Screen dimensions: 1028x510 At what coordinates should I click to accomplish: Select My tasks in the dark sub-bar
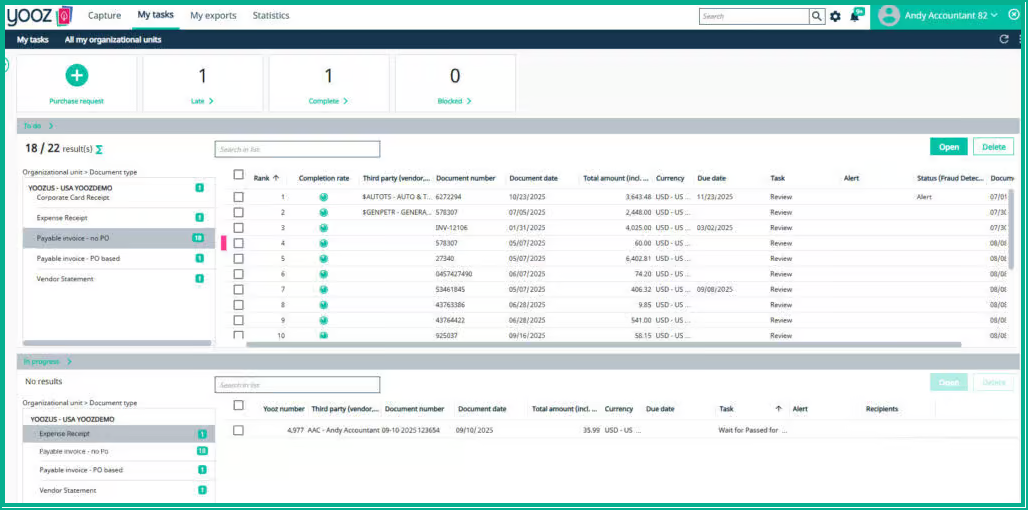(33, 39)
